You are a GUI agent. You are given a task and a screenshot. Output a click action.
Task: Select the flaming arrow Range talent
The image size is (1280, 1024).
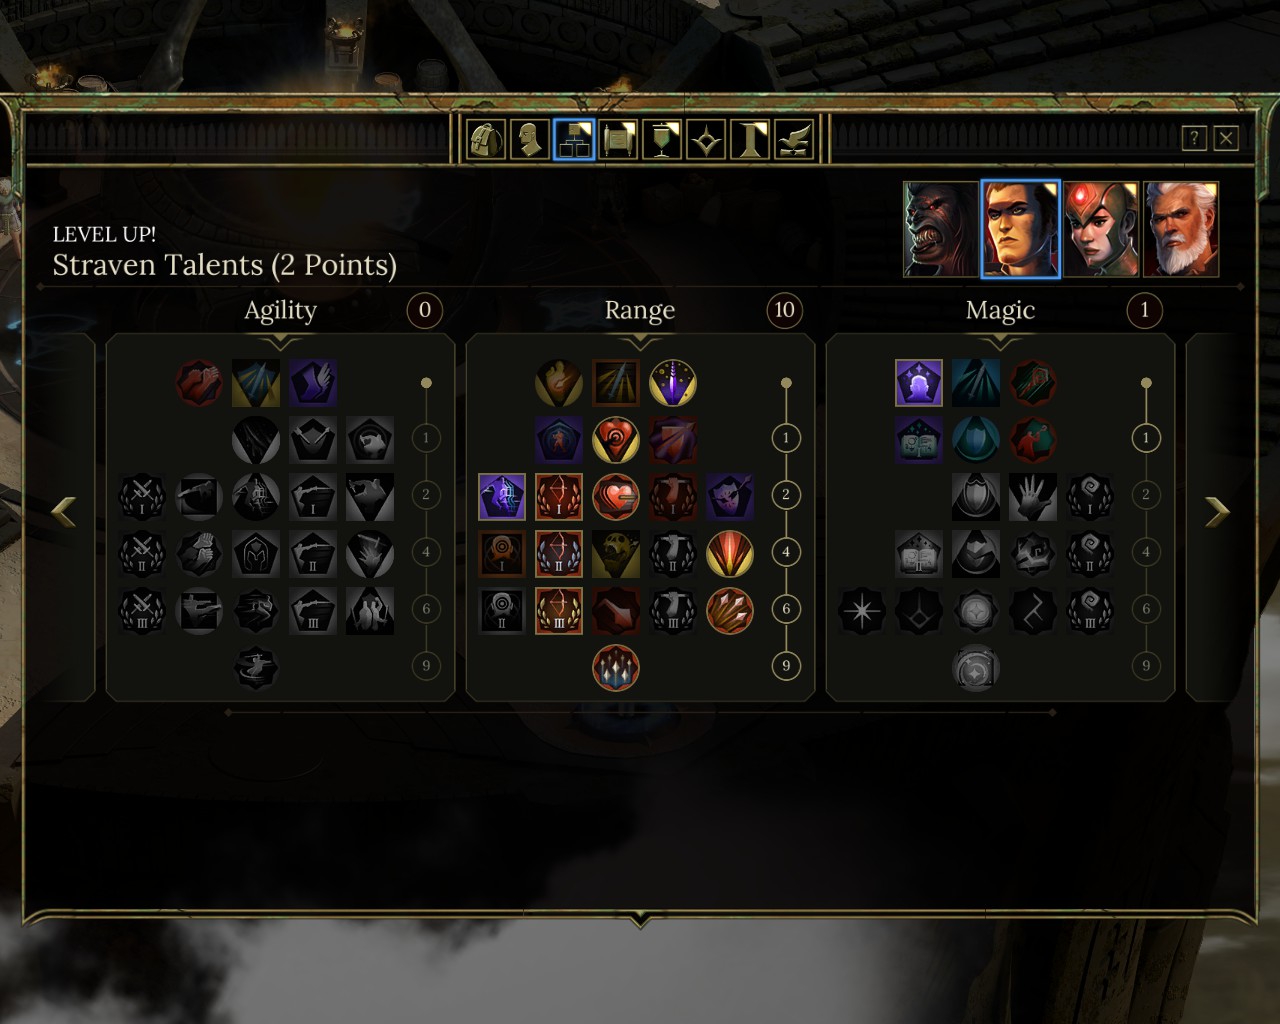point(559,383)
